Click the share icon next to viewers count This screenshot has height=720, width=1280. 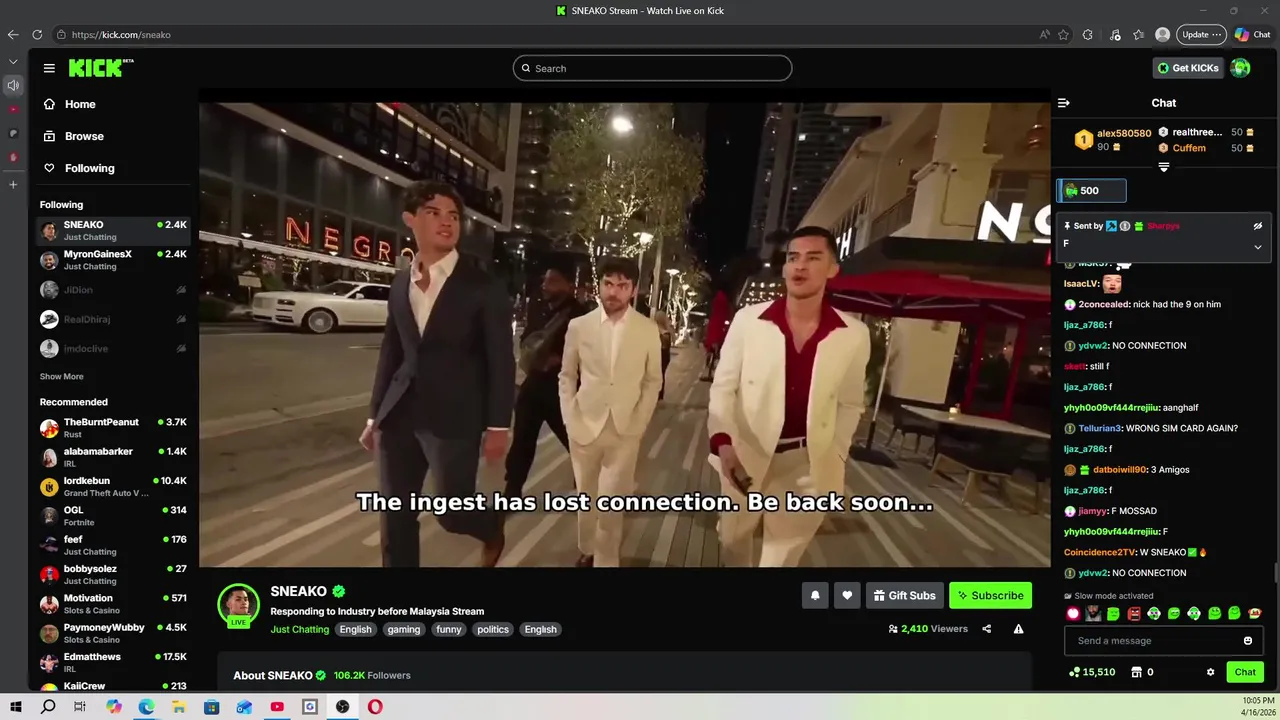pos(986,629)
